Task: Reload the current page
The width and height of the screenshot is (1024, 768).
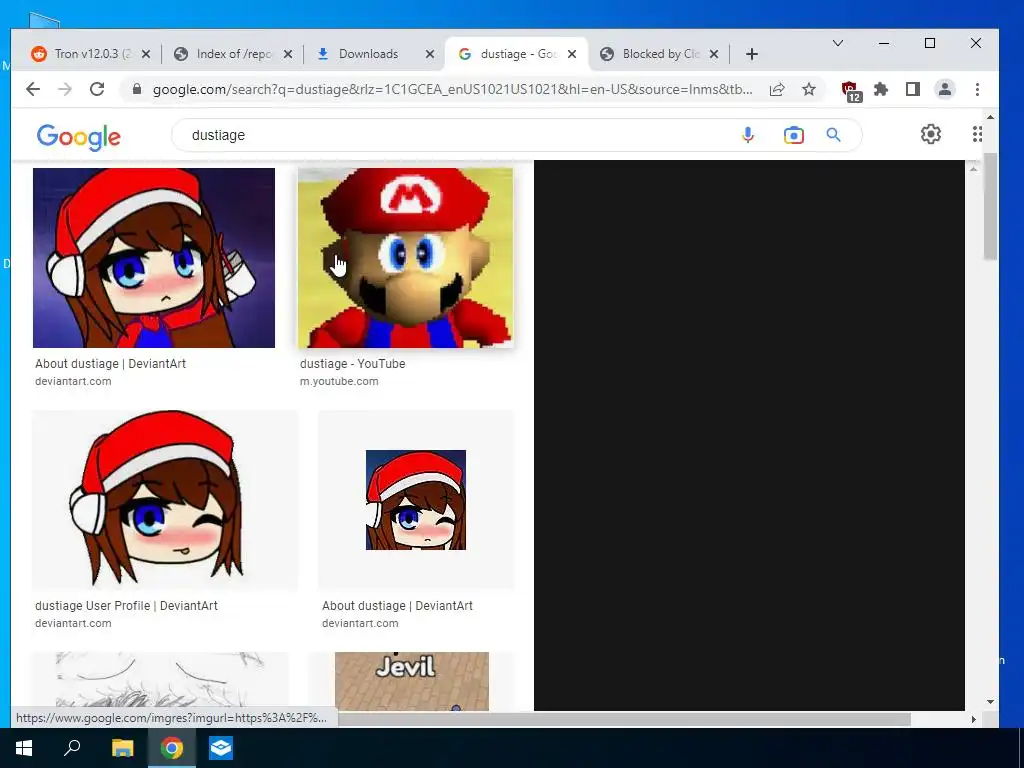Action: 97,89
